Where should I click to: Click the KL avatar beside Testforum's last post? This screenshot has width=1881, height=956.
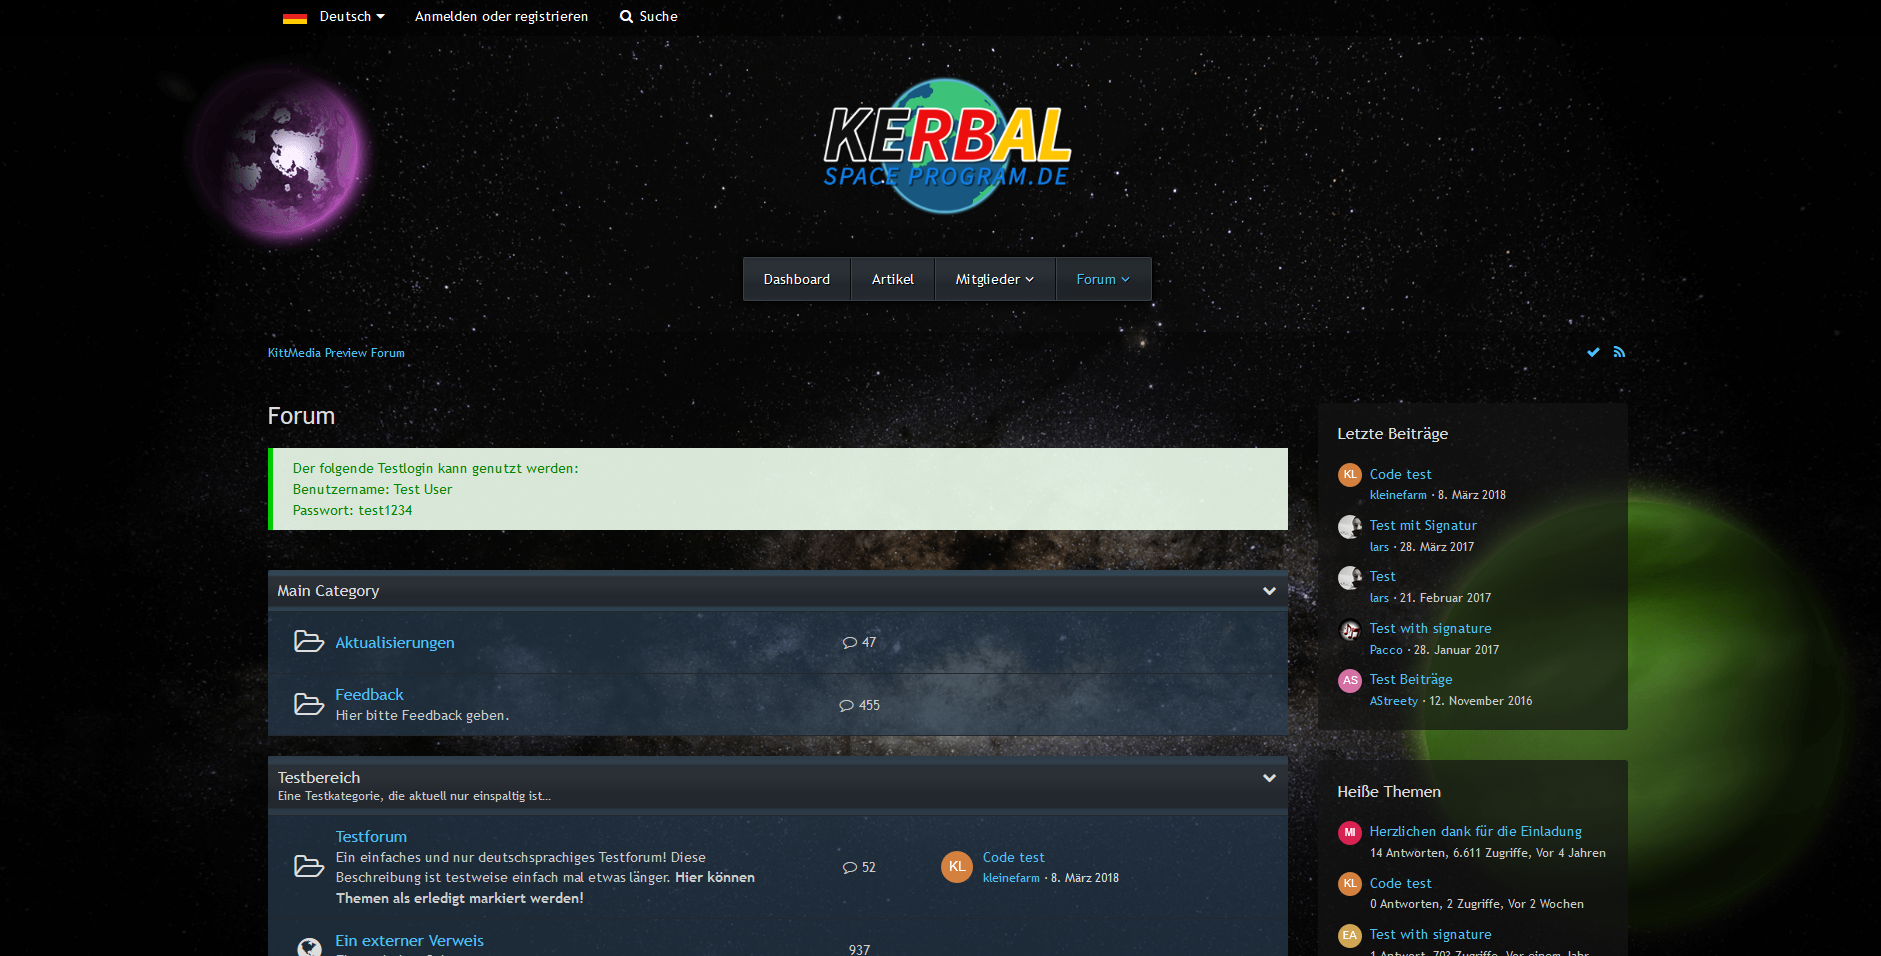click(957, 867)
